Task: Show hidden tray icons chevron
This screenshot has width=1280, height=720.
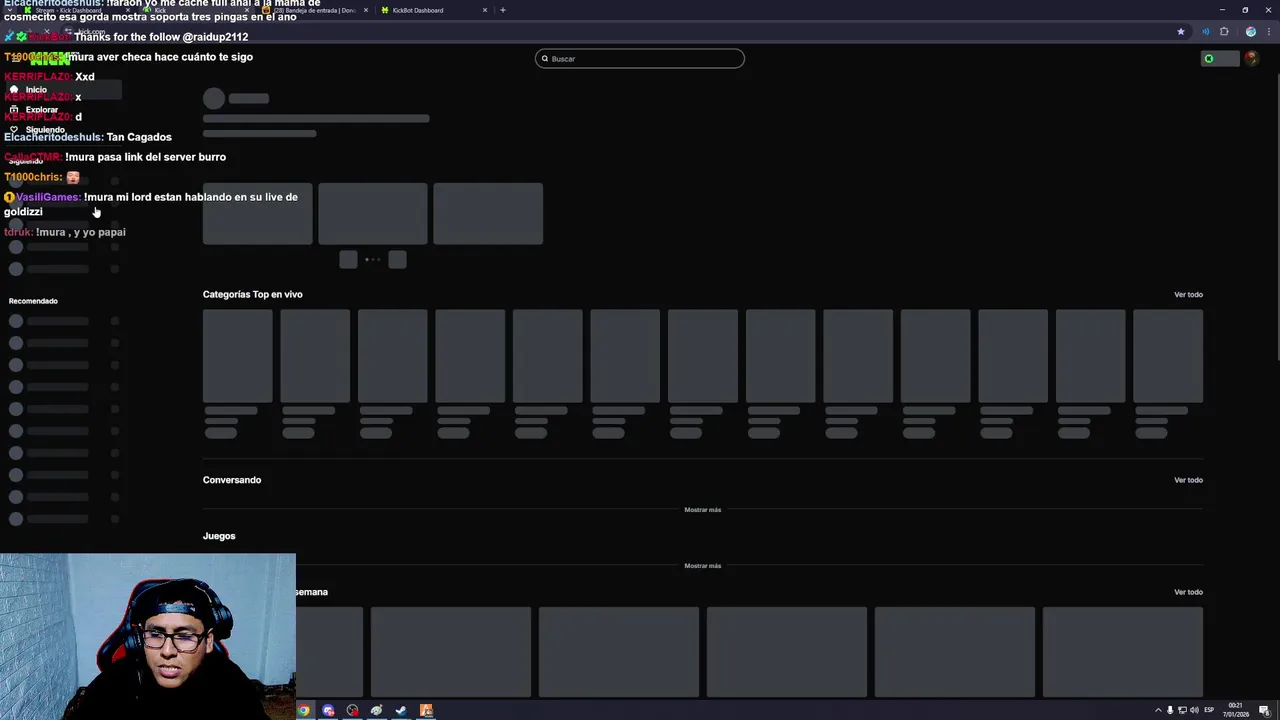Action: [x=1158, y=710]
